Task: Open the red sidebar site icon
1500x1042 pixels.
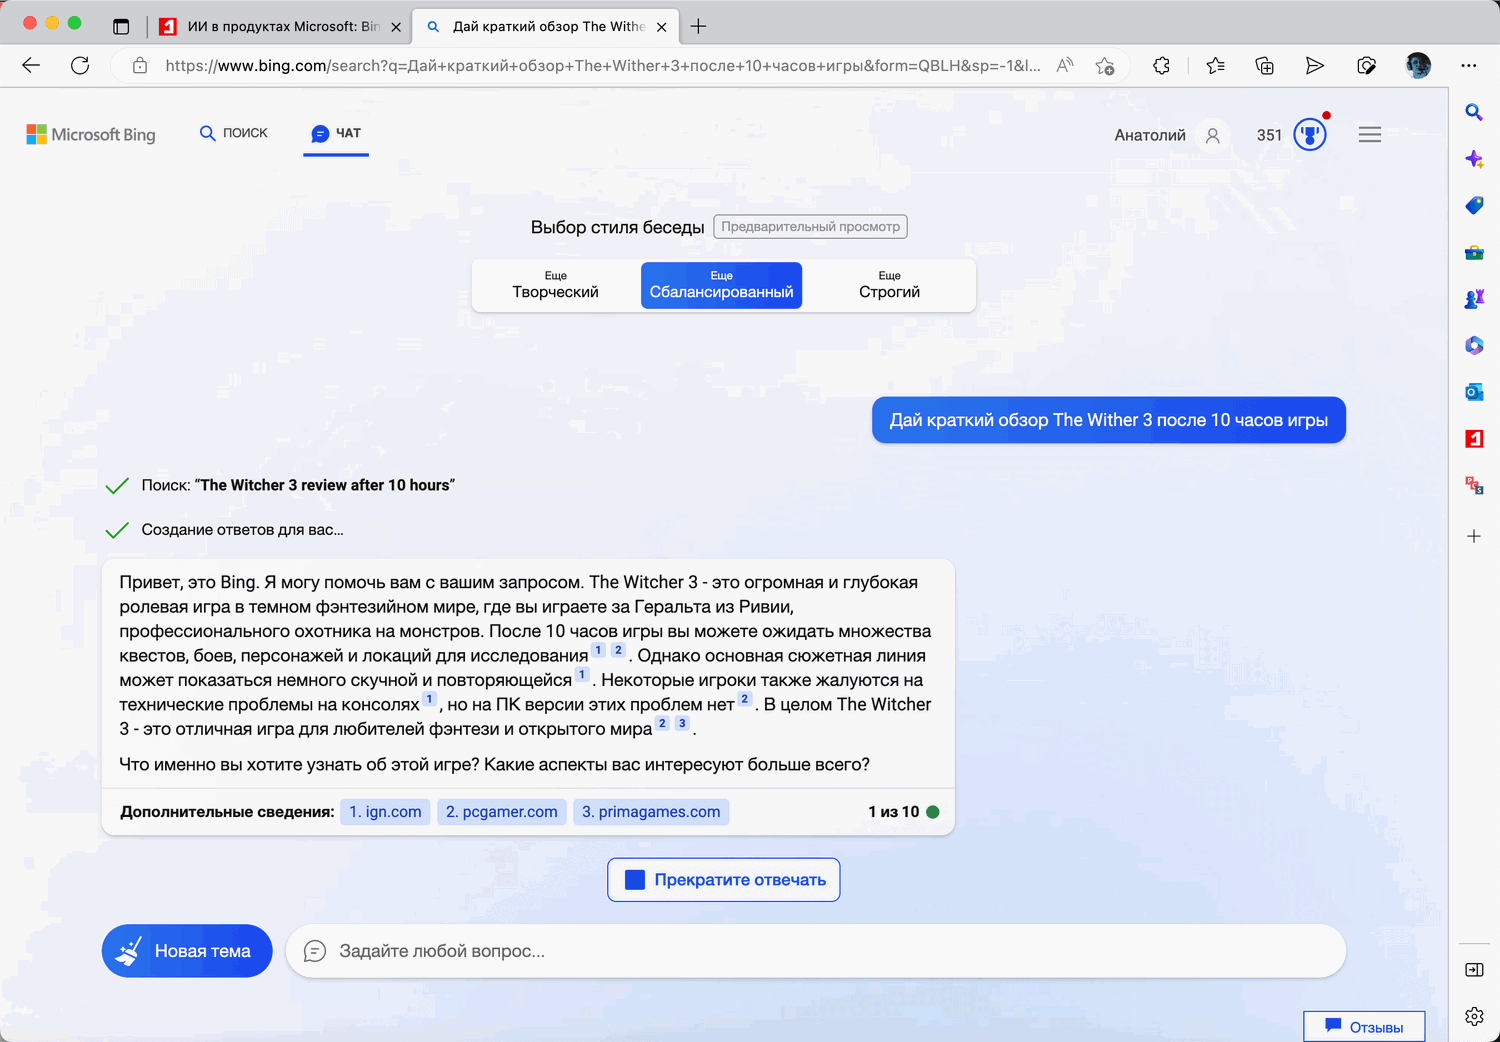Action: (1474, 438)
